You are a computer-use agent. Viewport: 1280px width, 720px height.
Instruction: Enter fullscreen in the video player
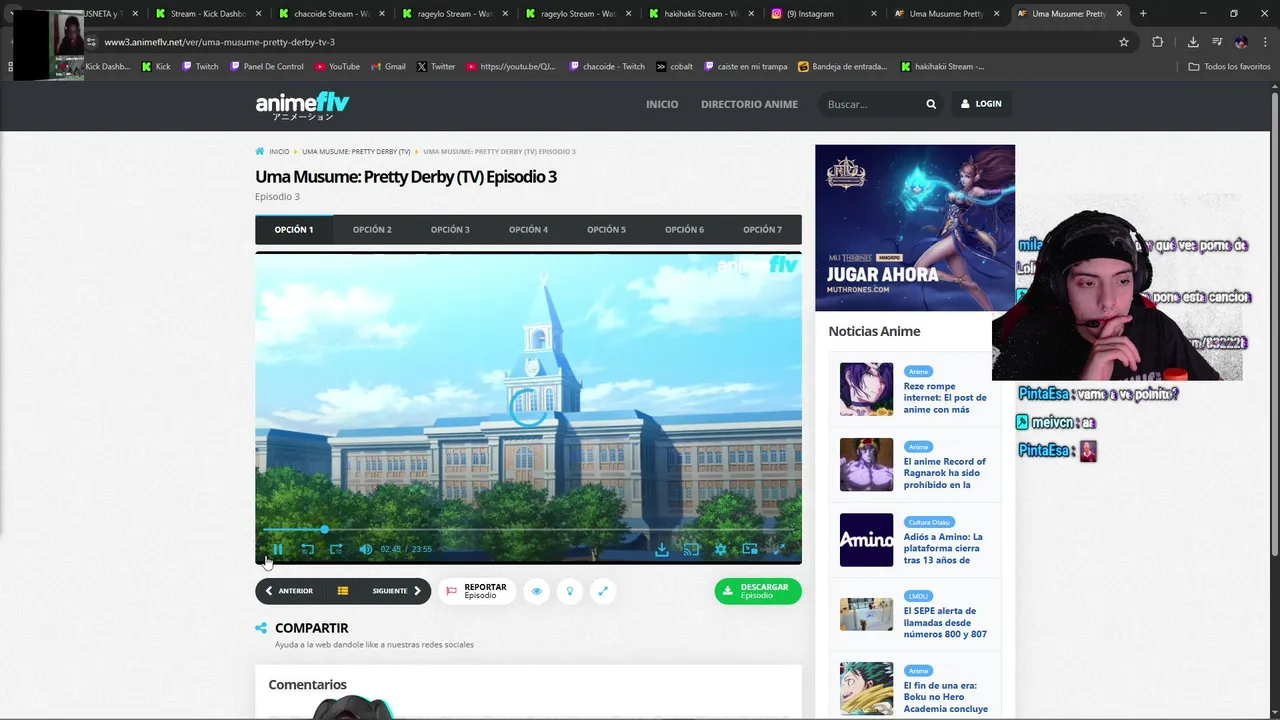click(780, 549)
